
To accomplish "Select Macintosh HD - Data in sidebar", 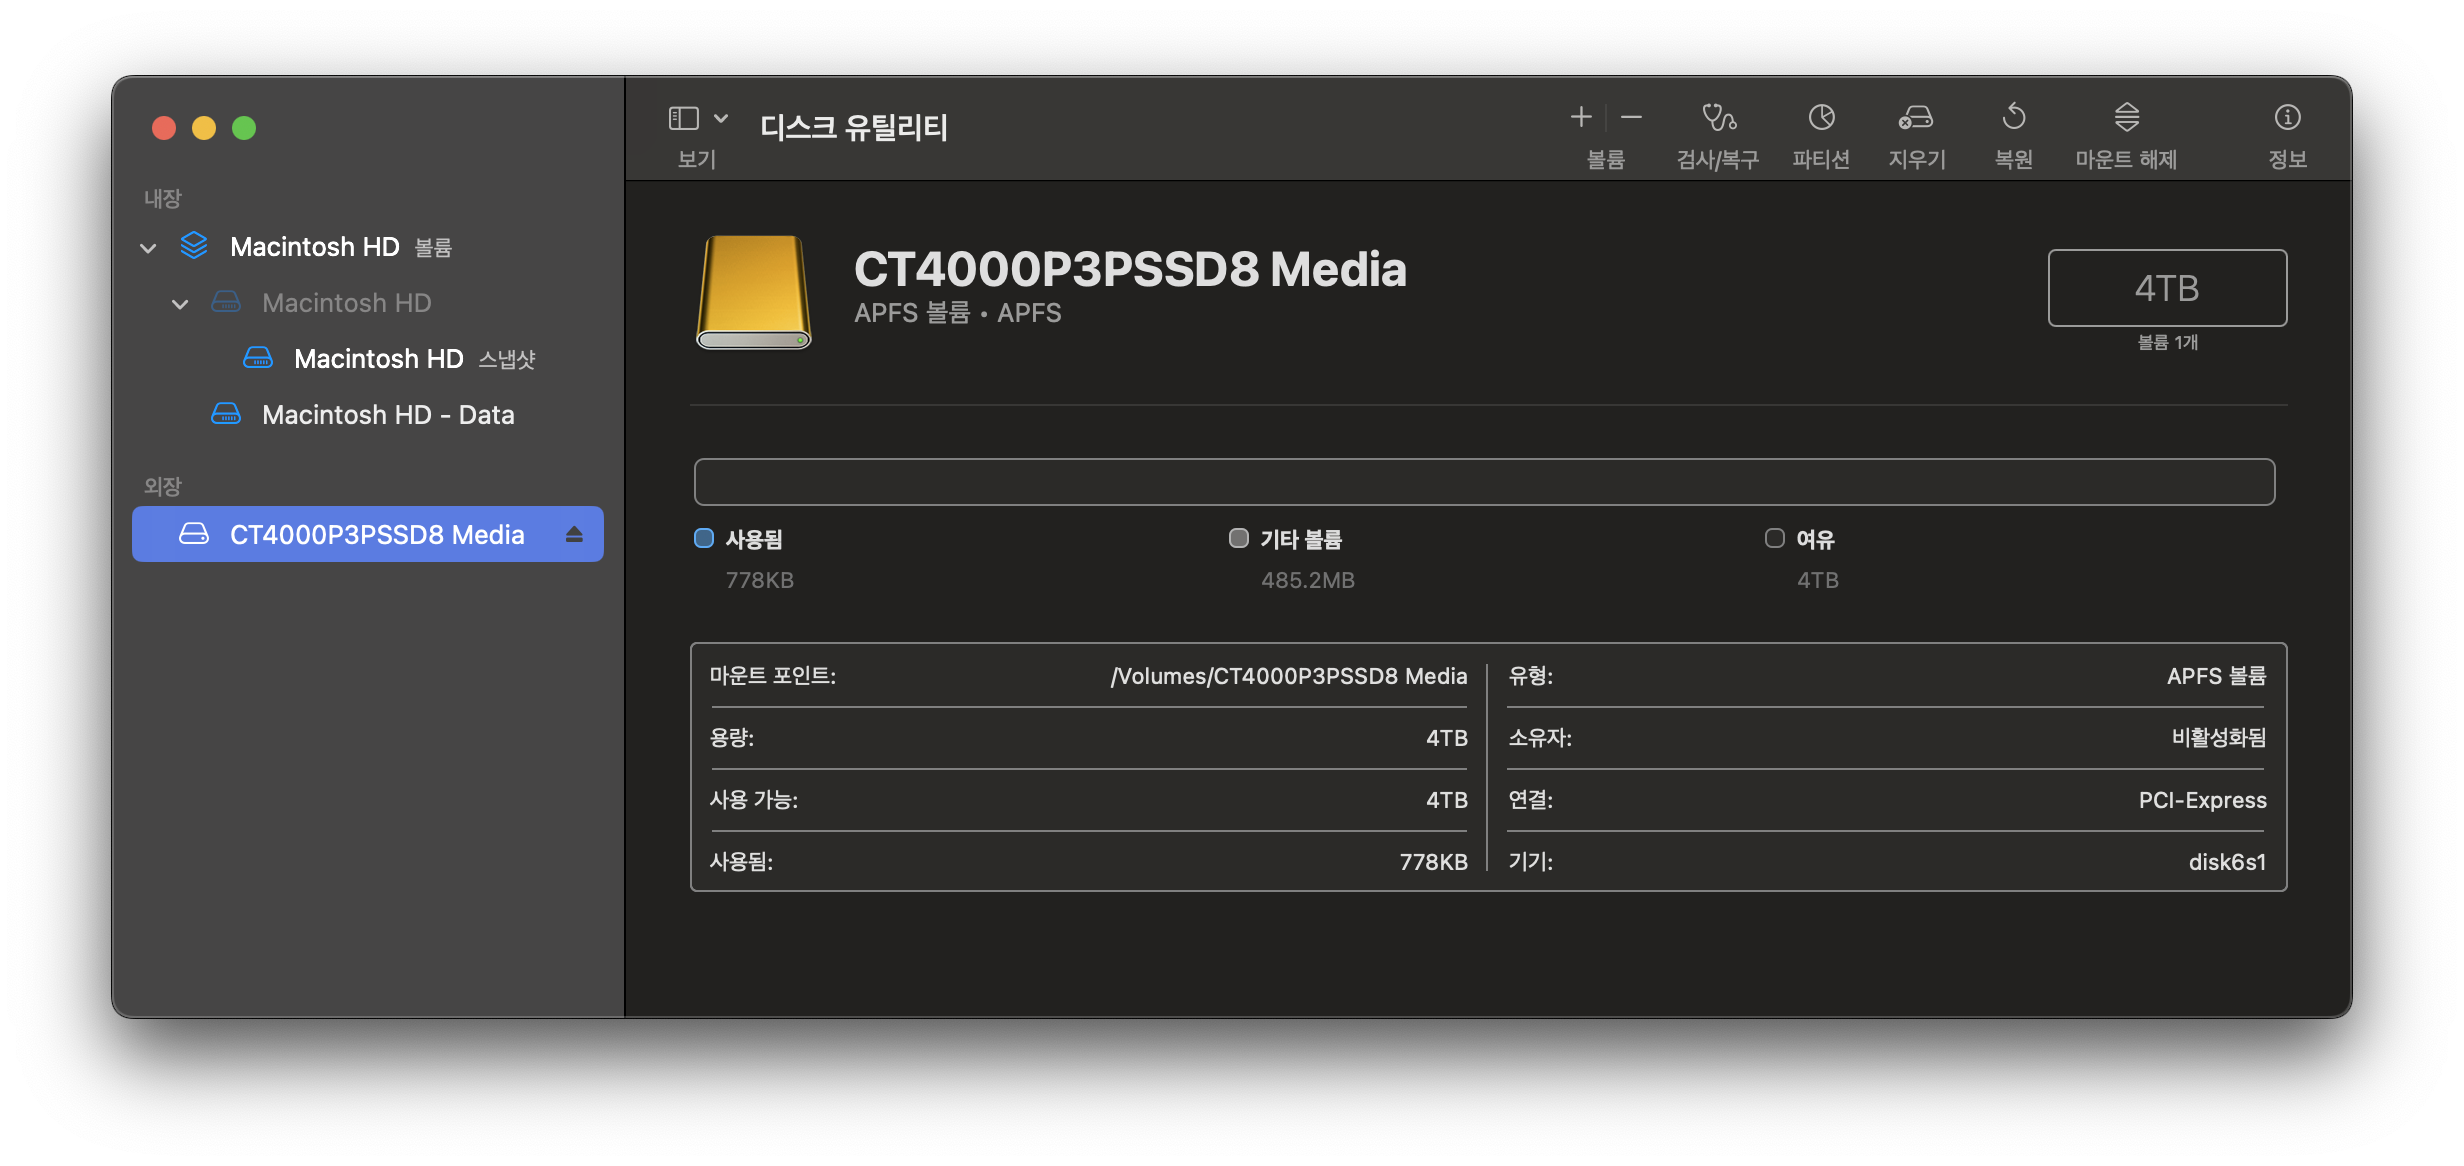I will click(387, 415).
